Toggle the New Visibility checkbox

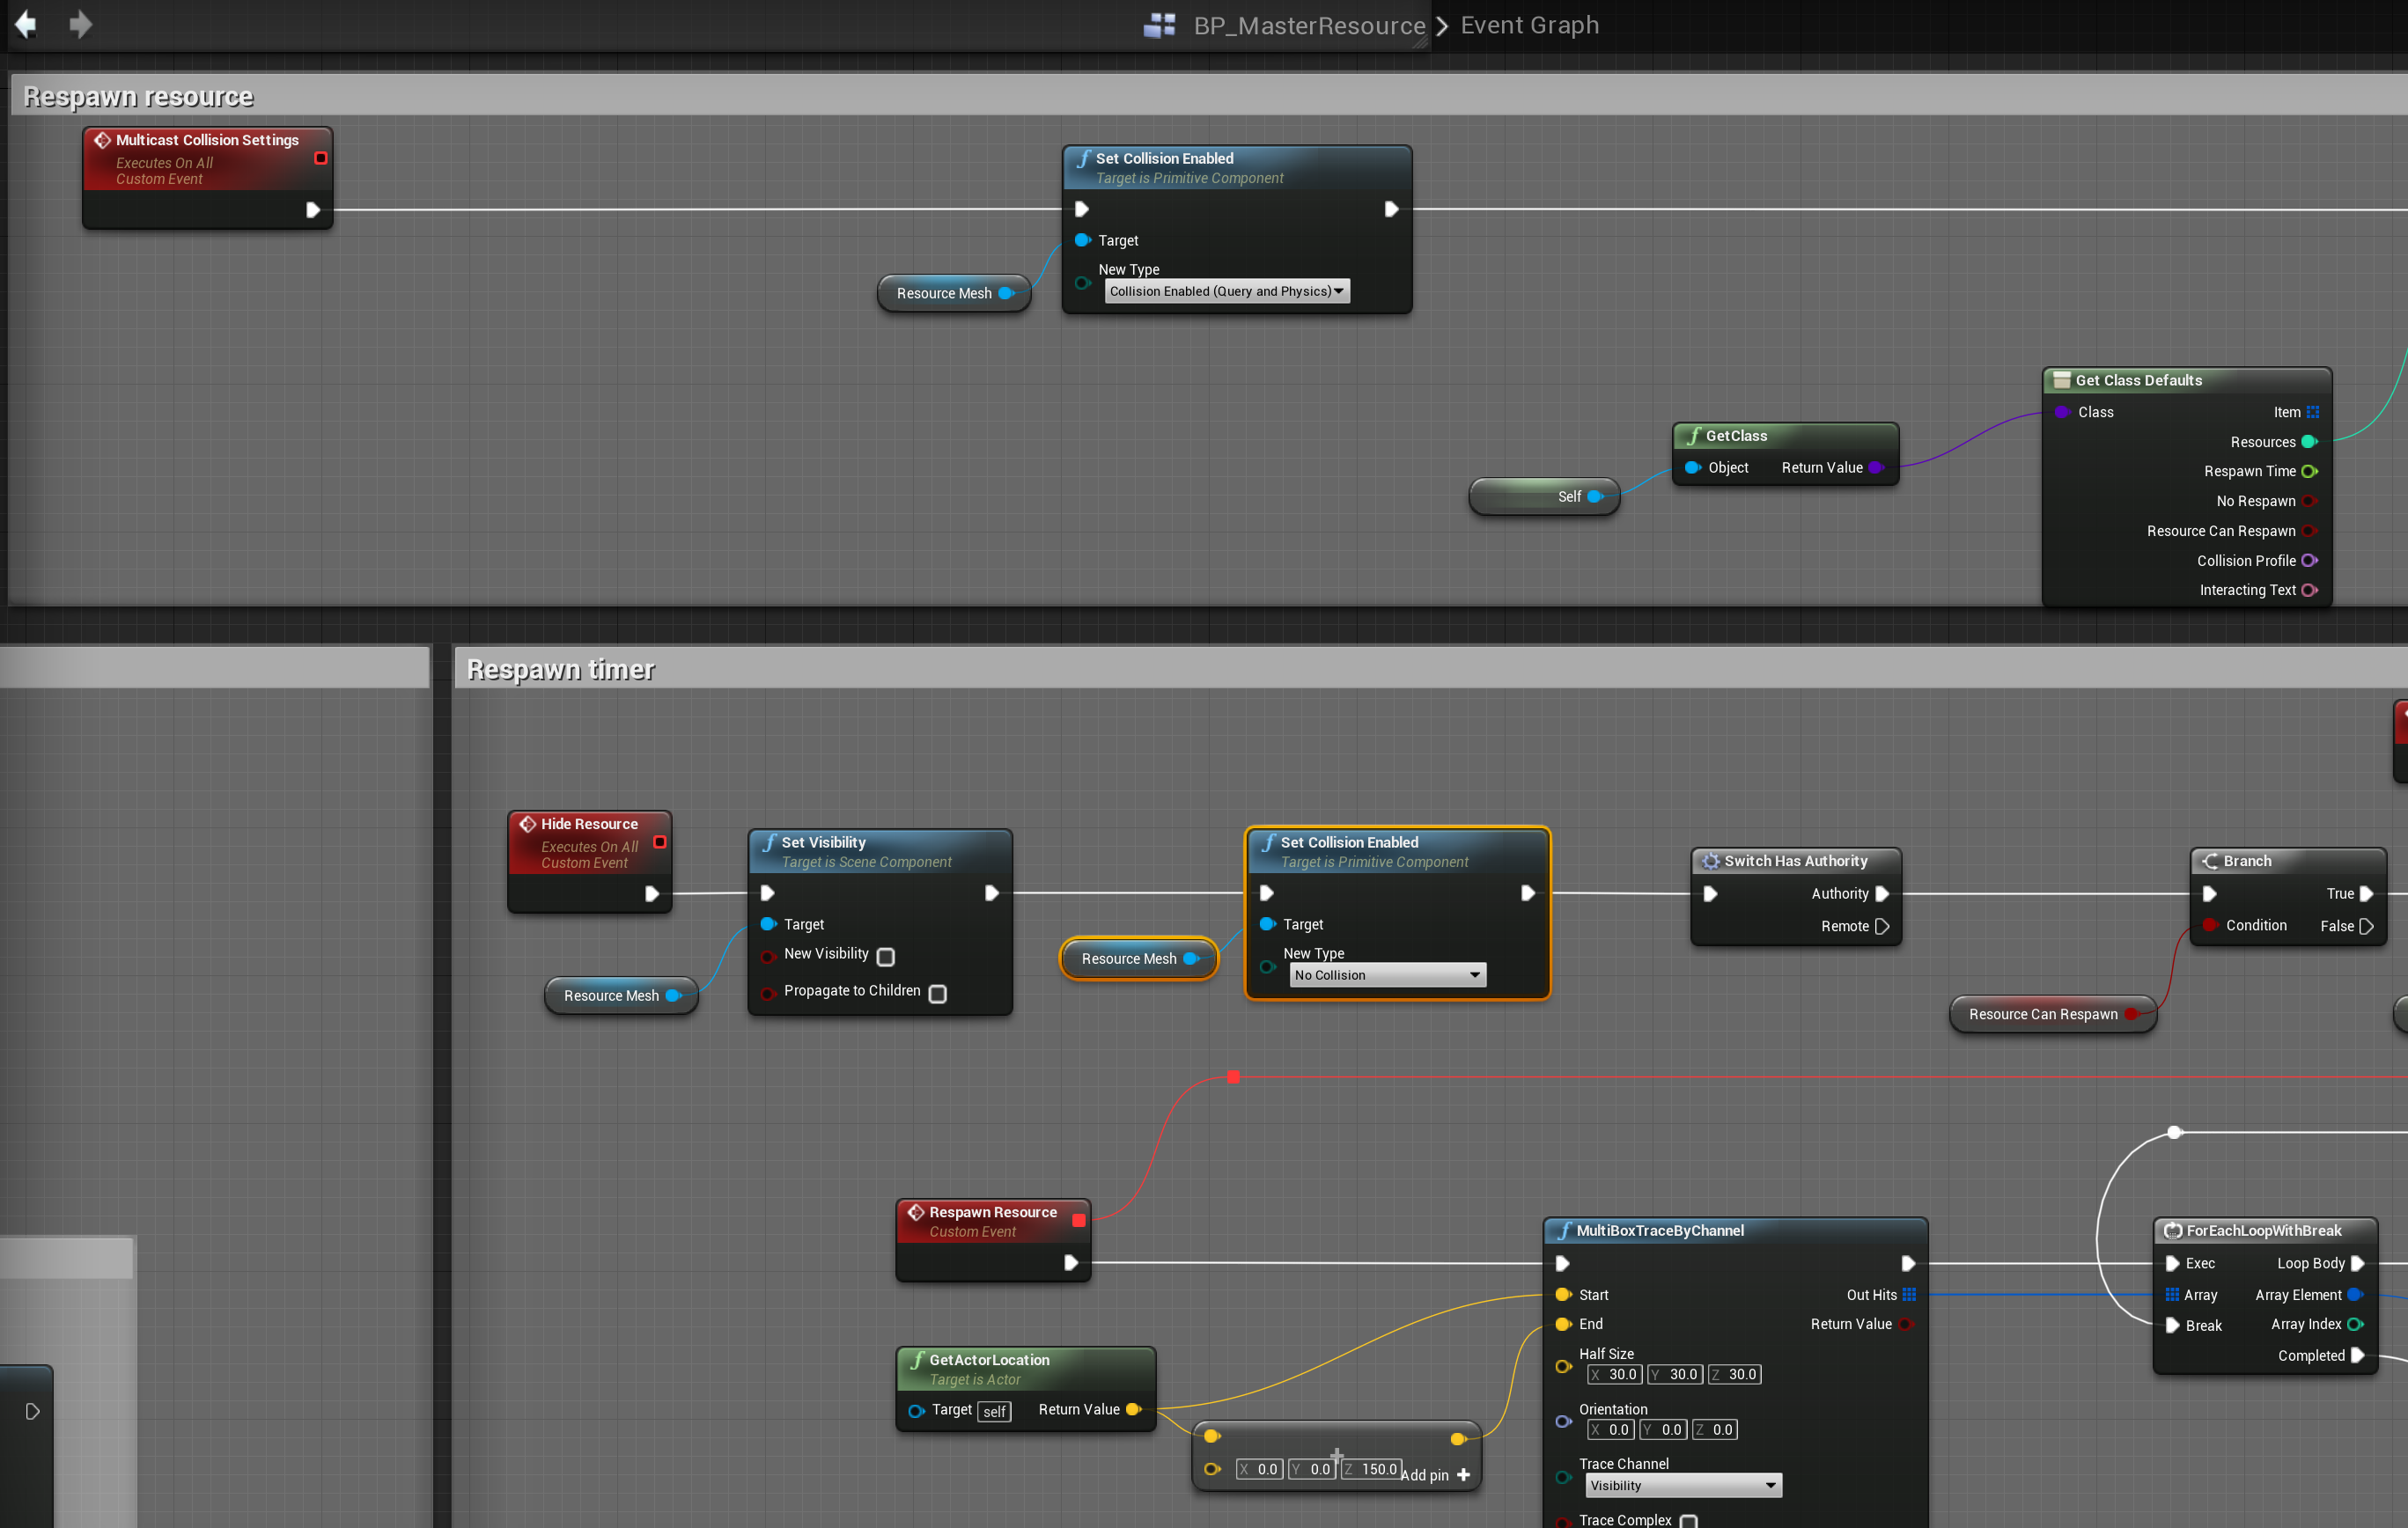coord(885,957)
